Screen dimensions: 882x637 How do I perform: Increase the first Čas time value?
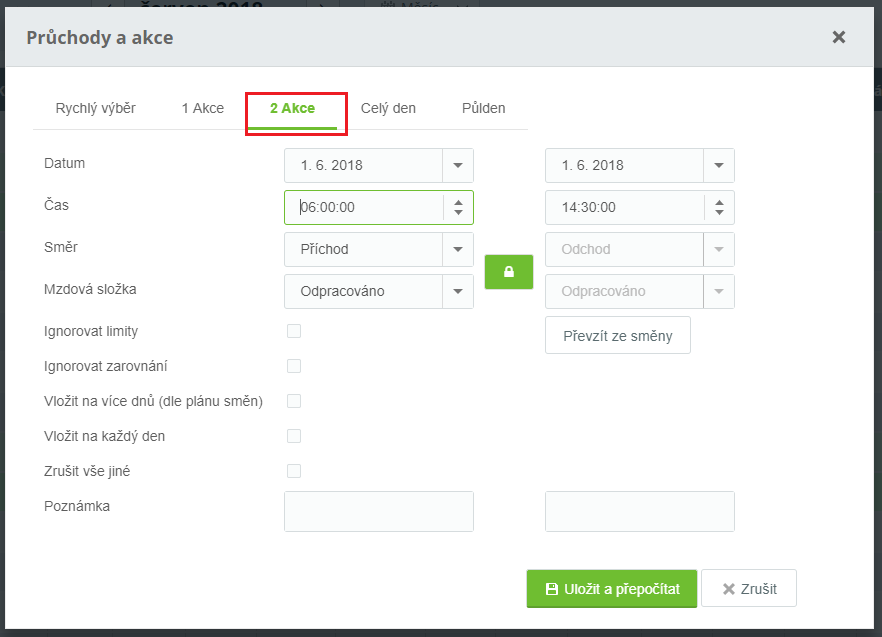click(458, 202)
